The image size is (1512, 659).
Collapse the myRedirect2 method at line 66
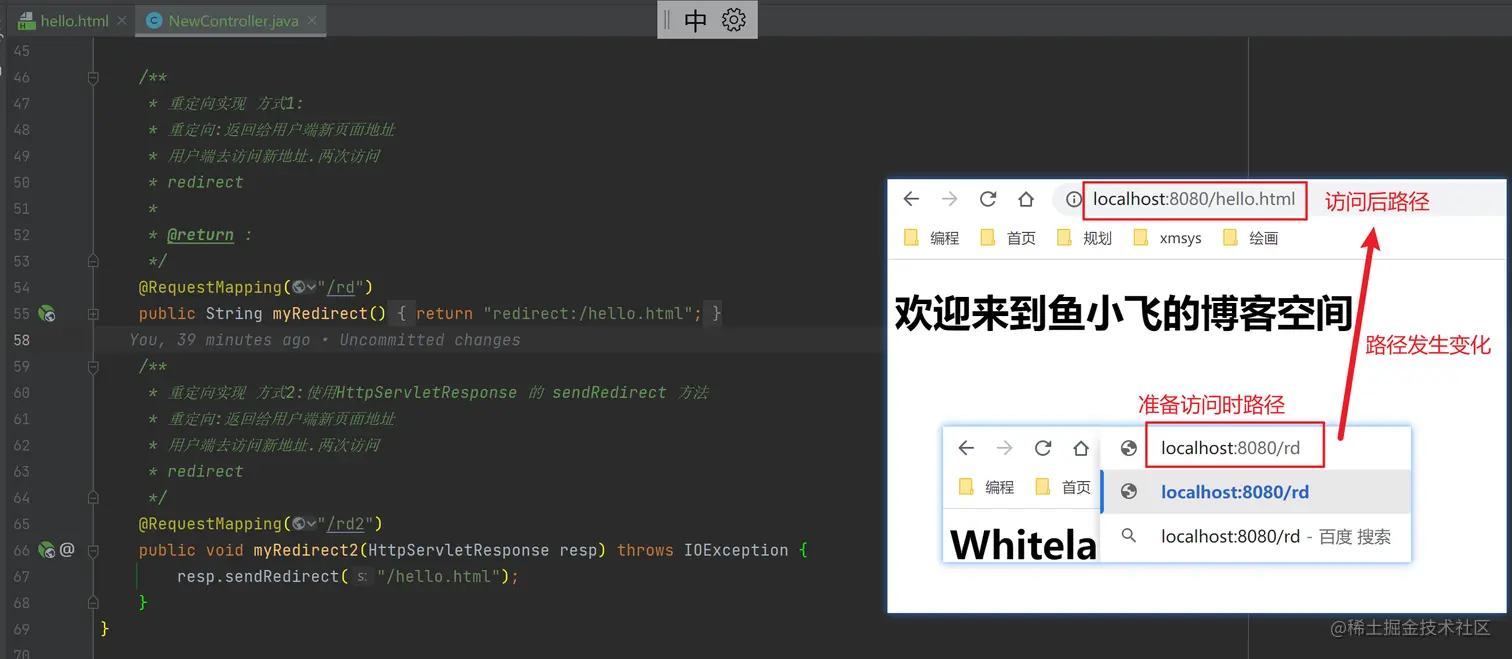[x=93, y=550]
